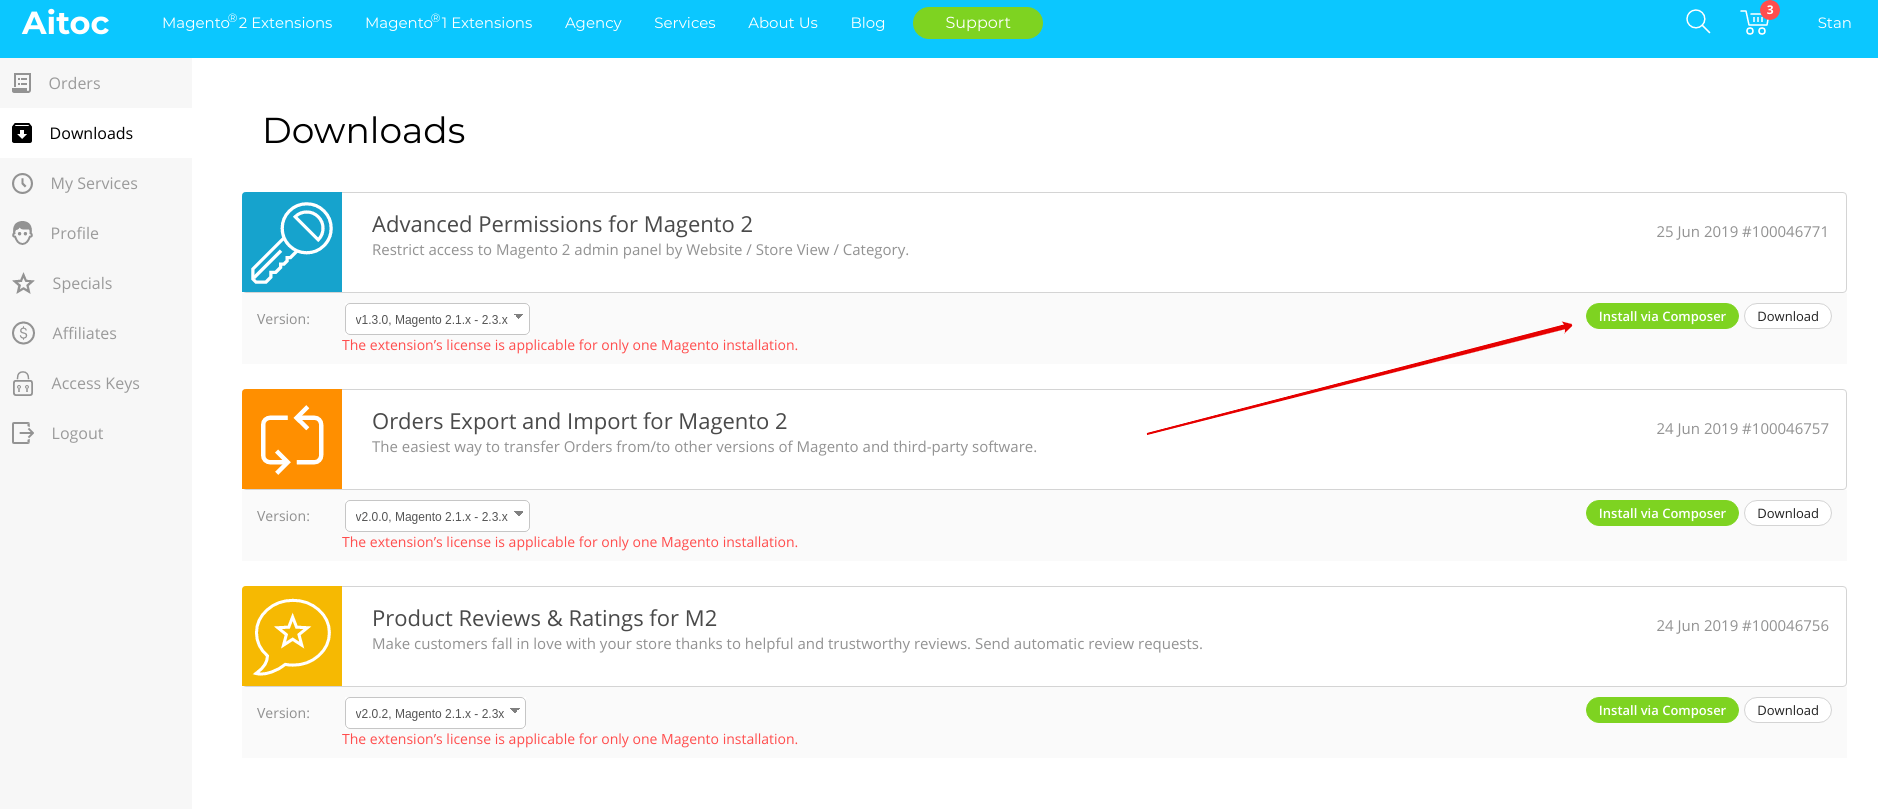1878x809 pixels.
Task: Open Services in top navigation
Action: click(685, 22)
